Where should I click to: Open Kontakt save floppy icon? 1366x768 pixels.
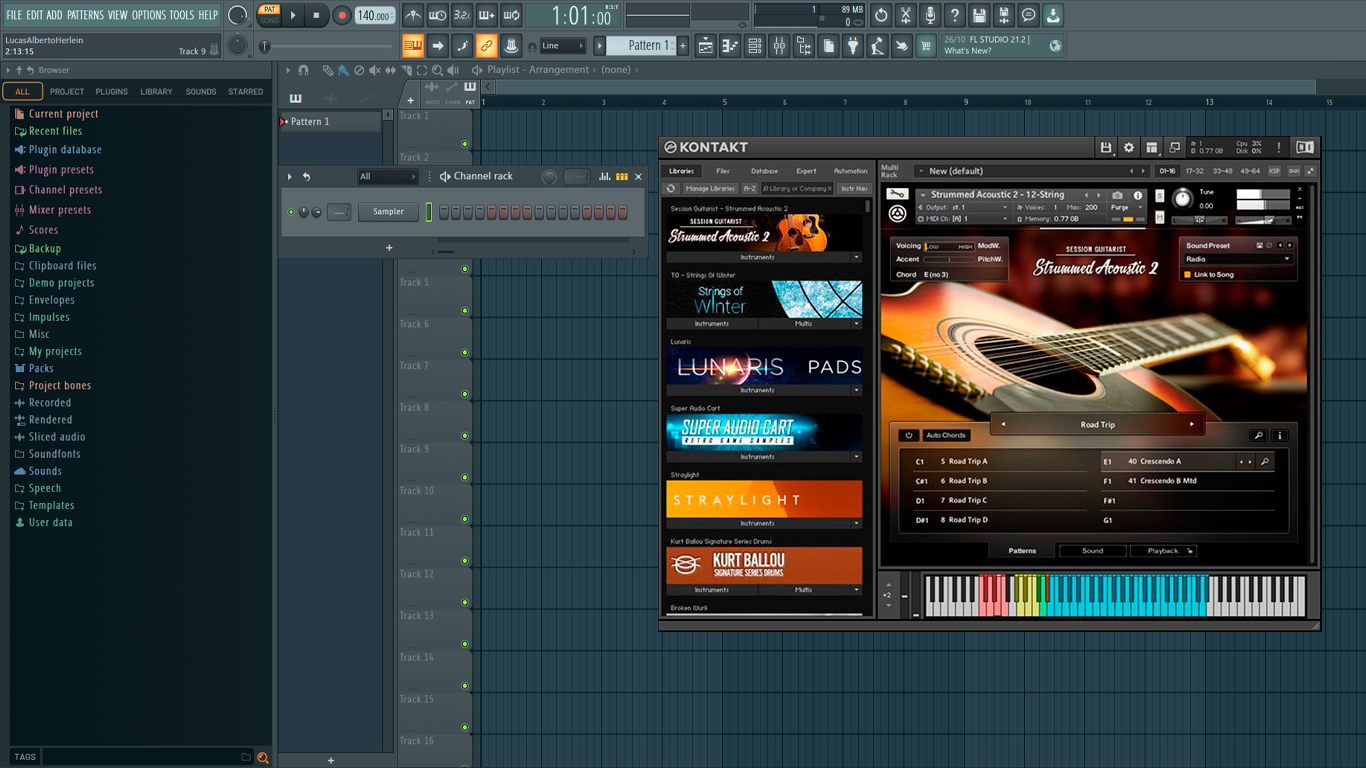pos(1106,147)
